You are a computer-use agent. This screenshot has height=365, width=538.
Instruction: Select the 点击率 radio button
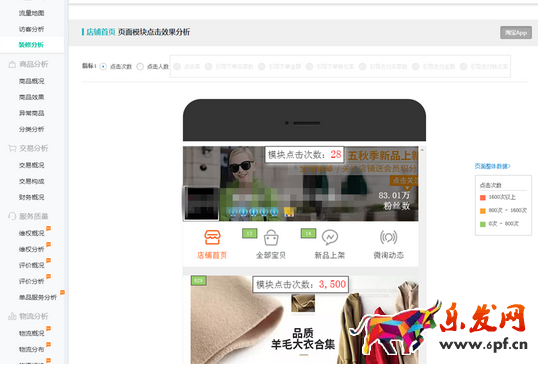click(x=177, y=67)
